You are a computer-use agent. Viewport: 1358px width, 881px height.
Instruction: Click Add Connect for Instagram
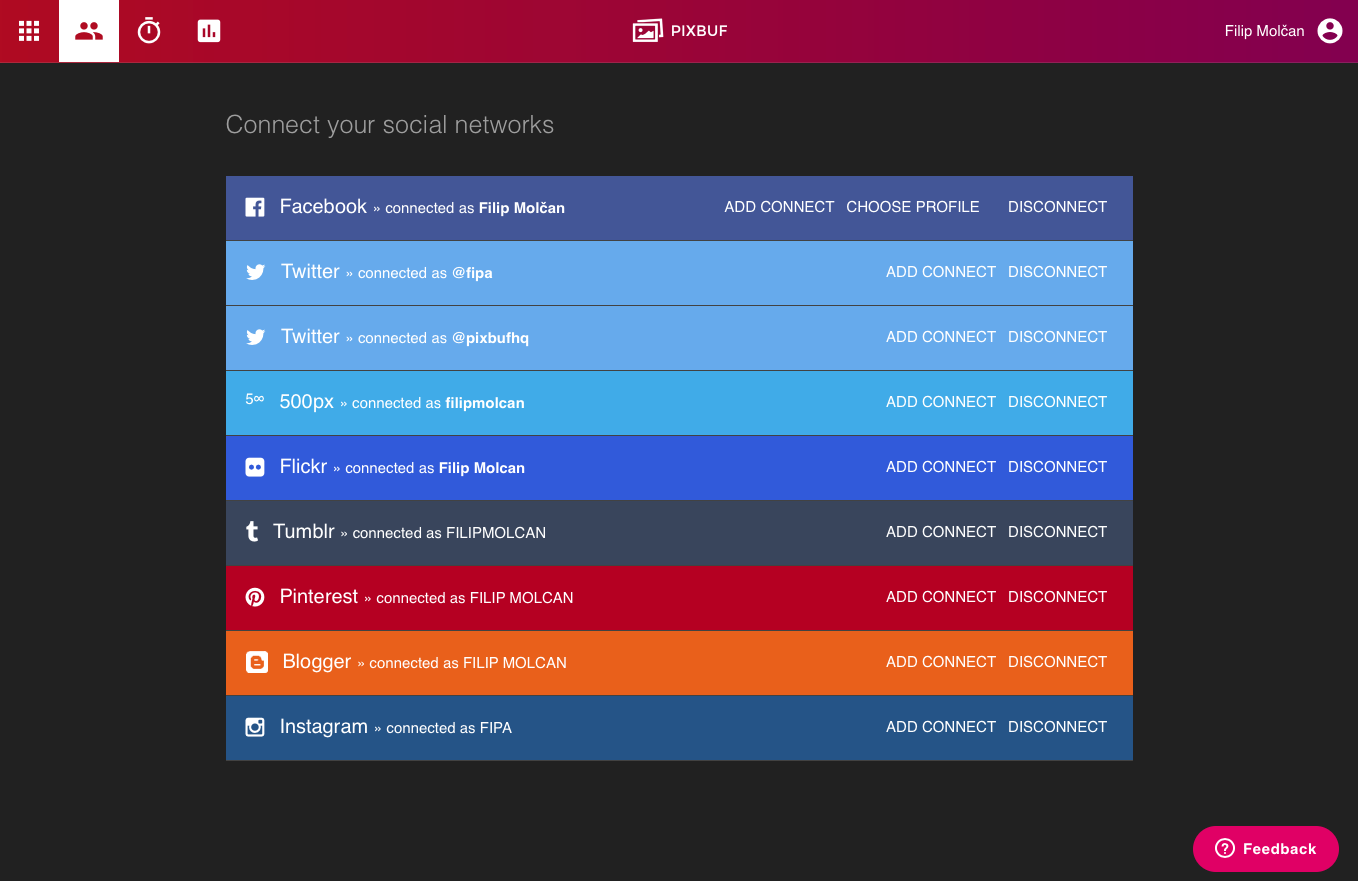(941, 727)
